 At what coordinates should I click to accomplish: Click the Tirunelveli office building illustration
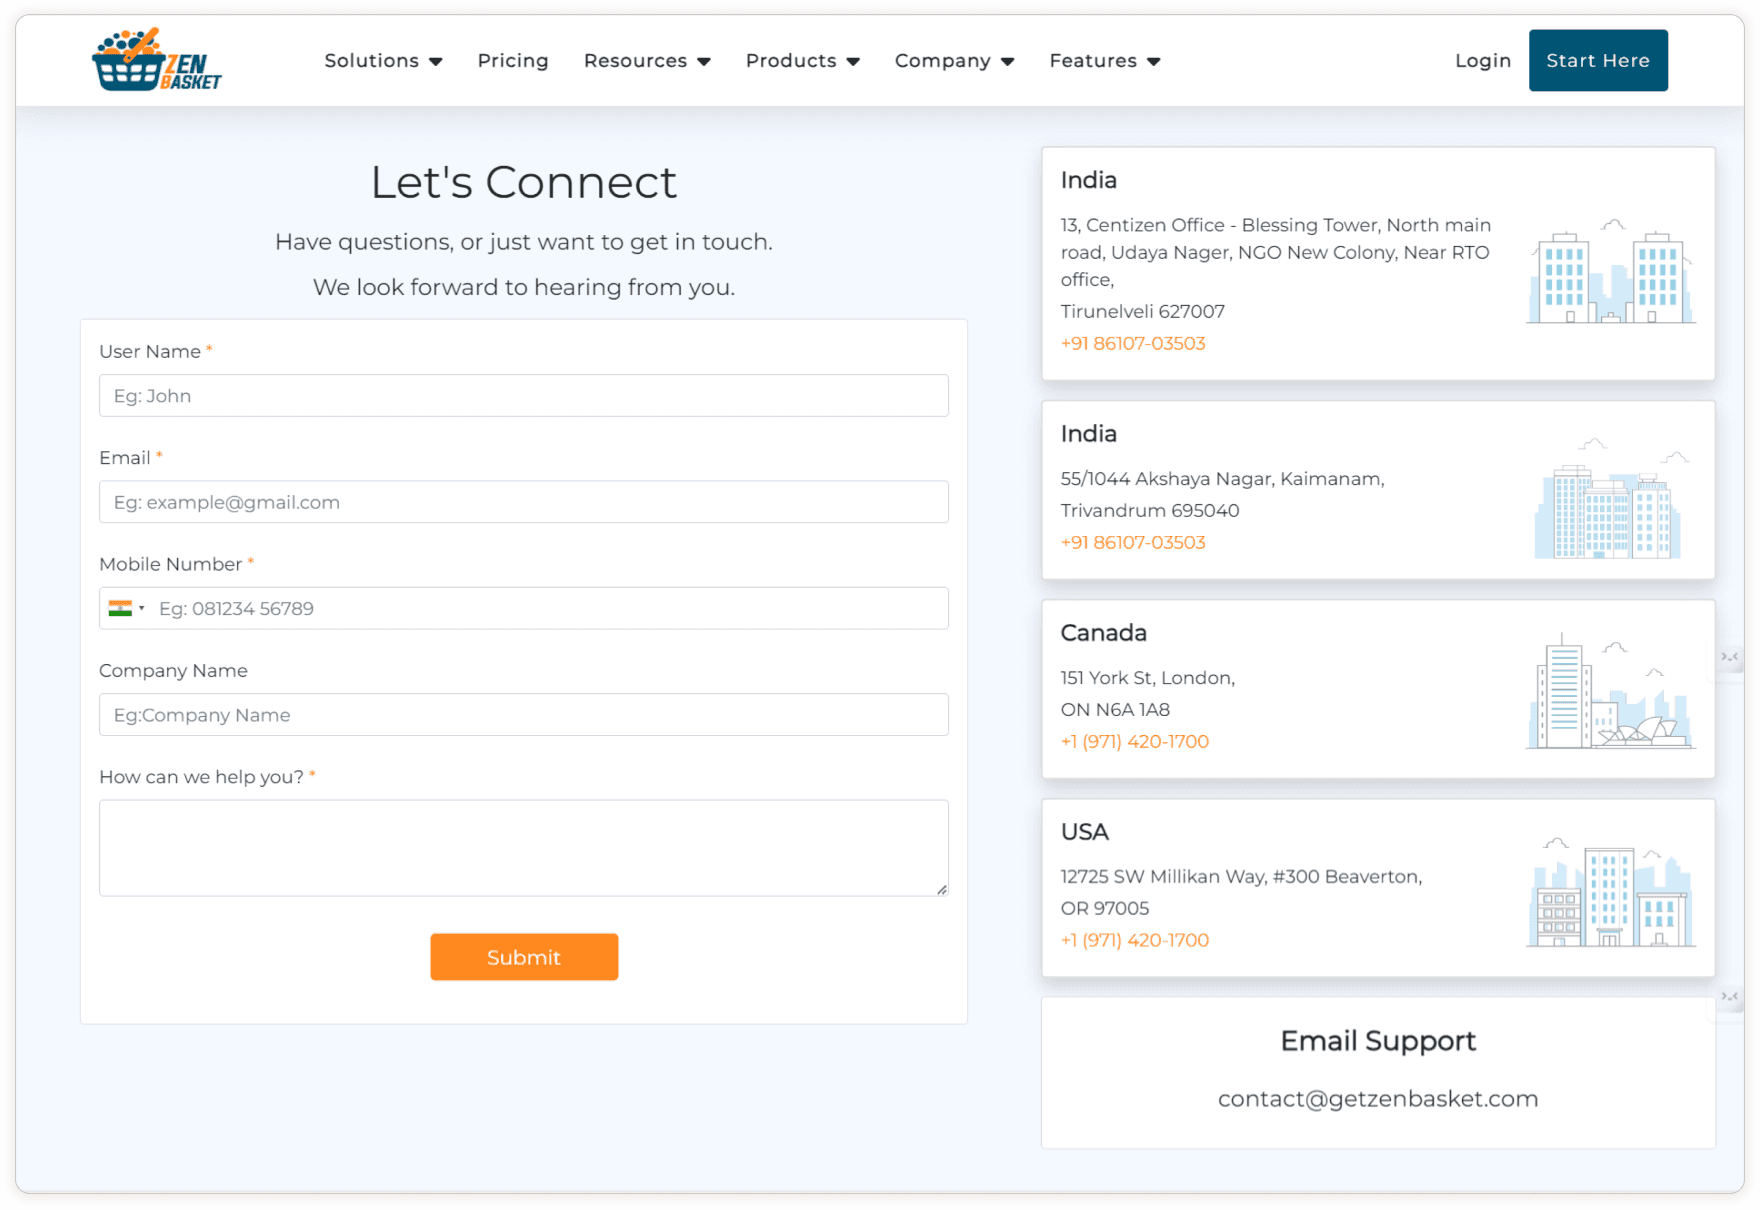pos(1610,272)
